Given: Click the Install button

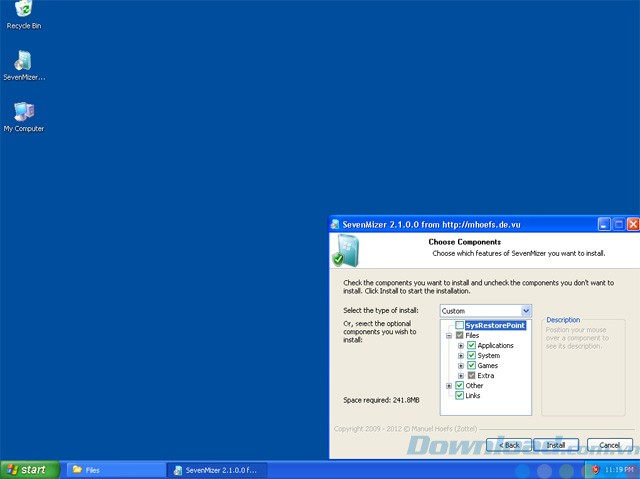Looking at the screenshot, I should click(556, 444).
